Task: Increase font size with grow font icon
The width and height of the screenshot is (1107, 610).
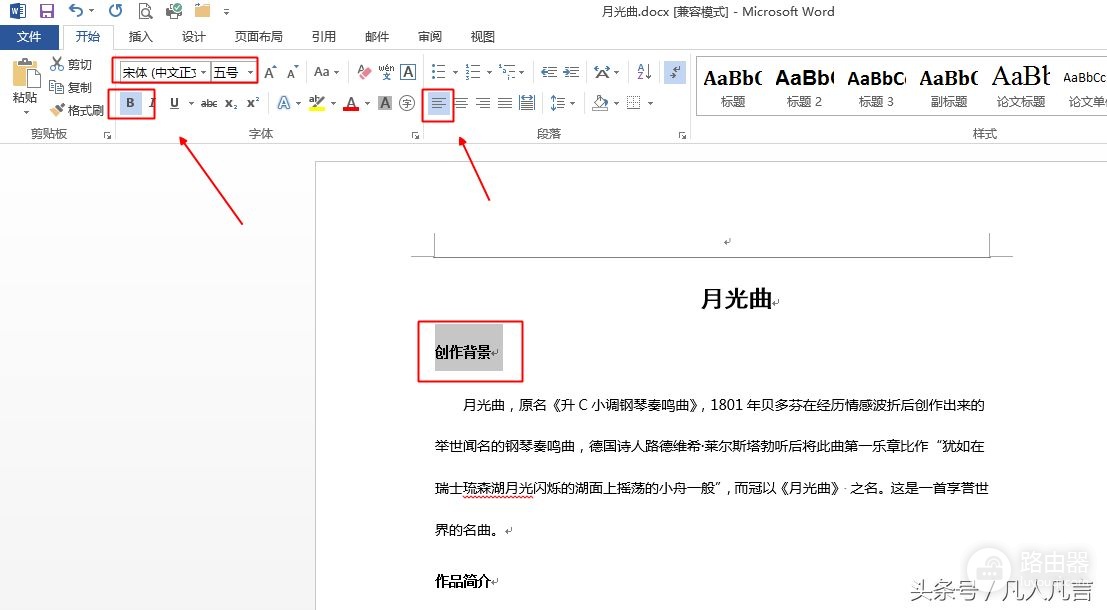Action: tap(270, 72)
